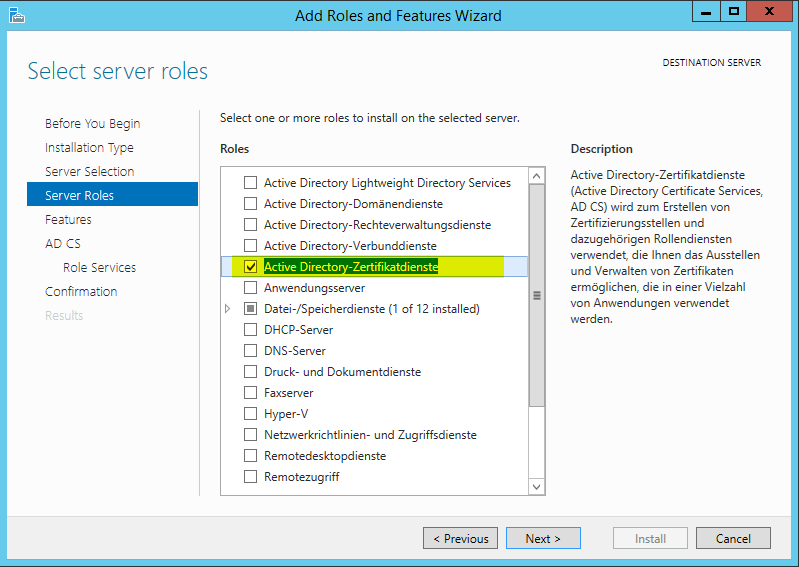
Task: Go to Features step
Action: tap(68, 220)
